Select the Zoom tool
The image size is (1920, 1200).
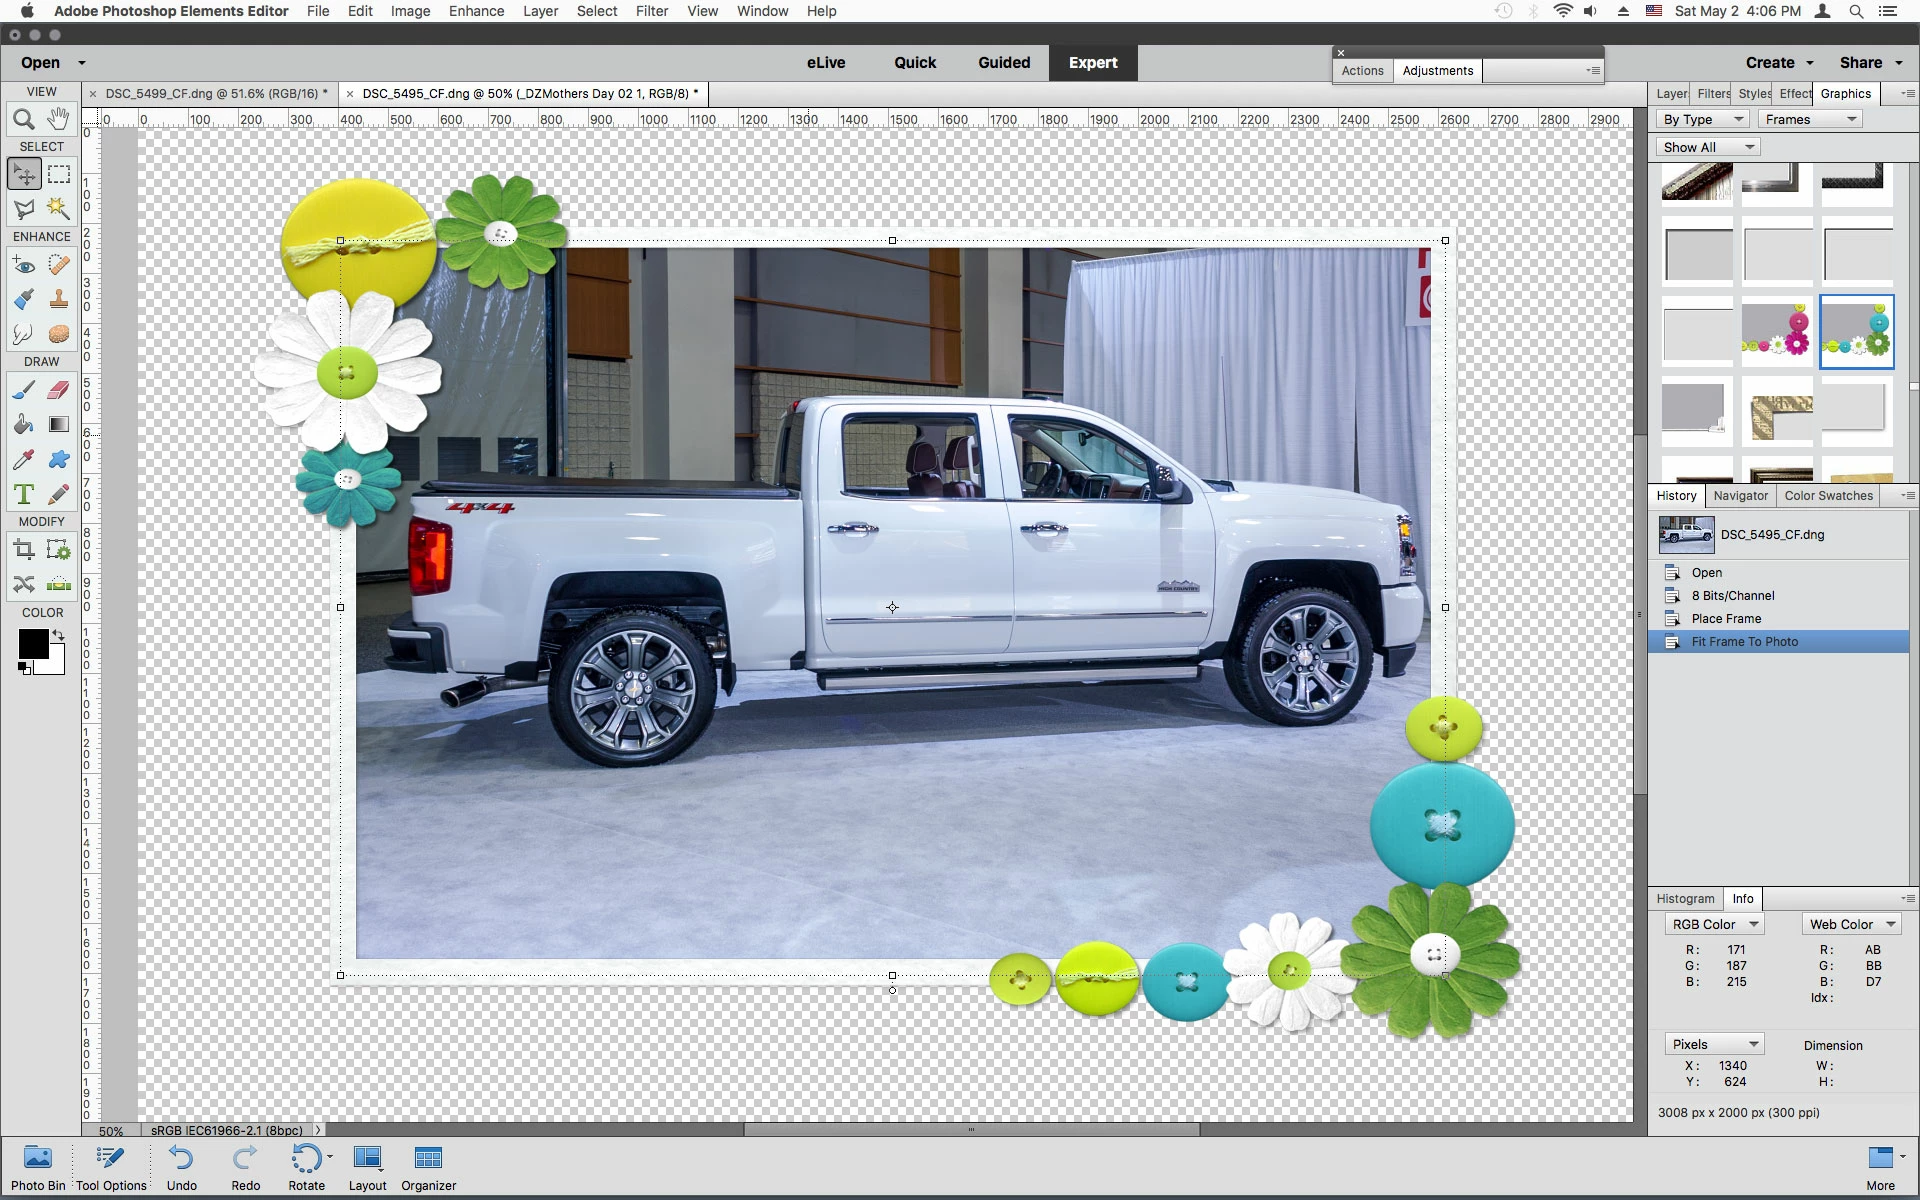point(24,120)
